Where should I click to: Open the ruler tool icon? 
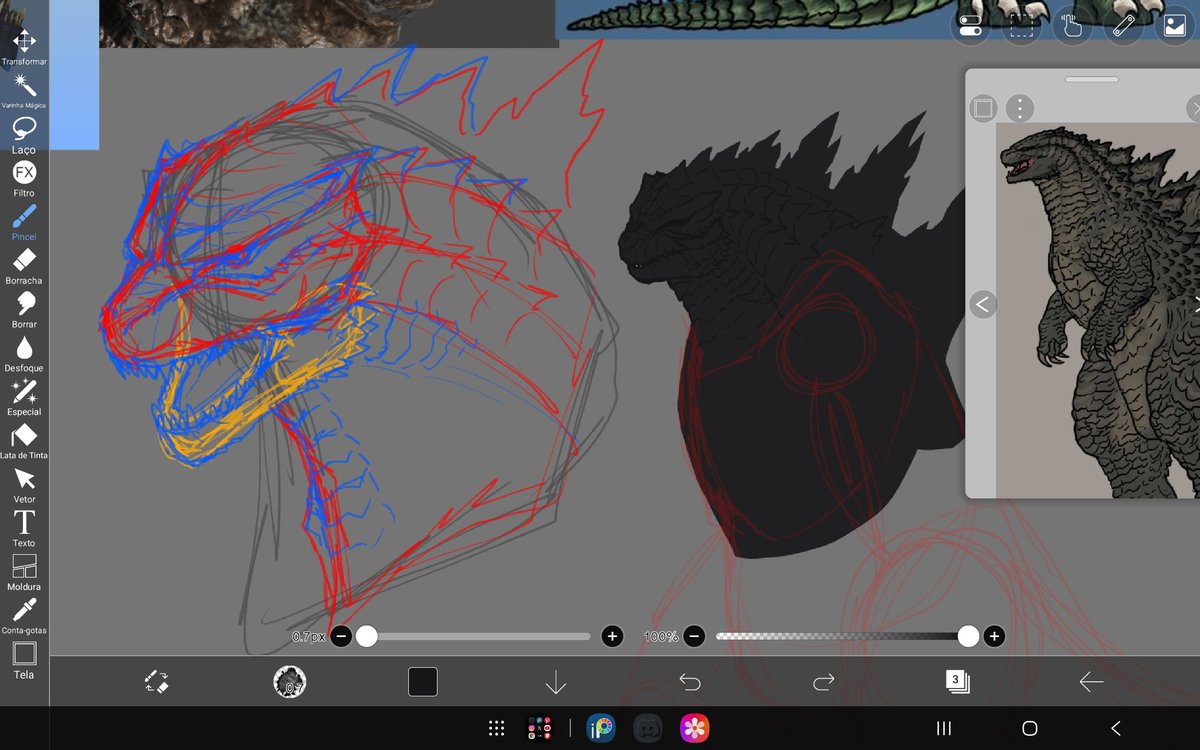1124,27
